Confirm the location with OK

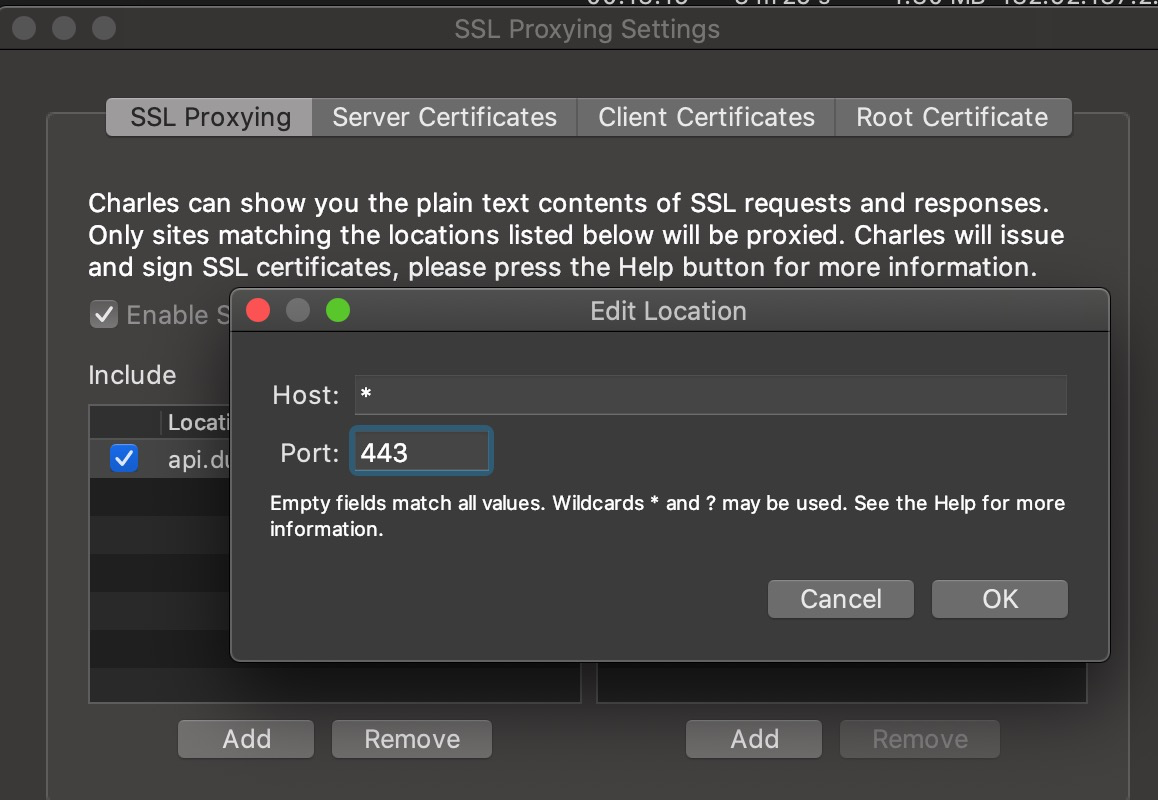(999, 598)
